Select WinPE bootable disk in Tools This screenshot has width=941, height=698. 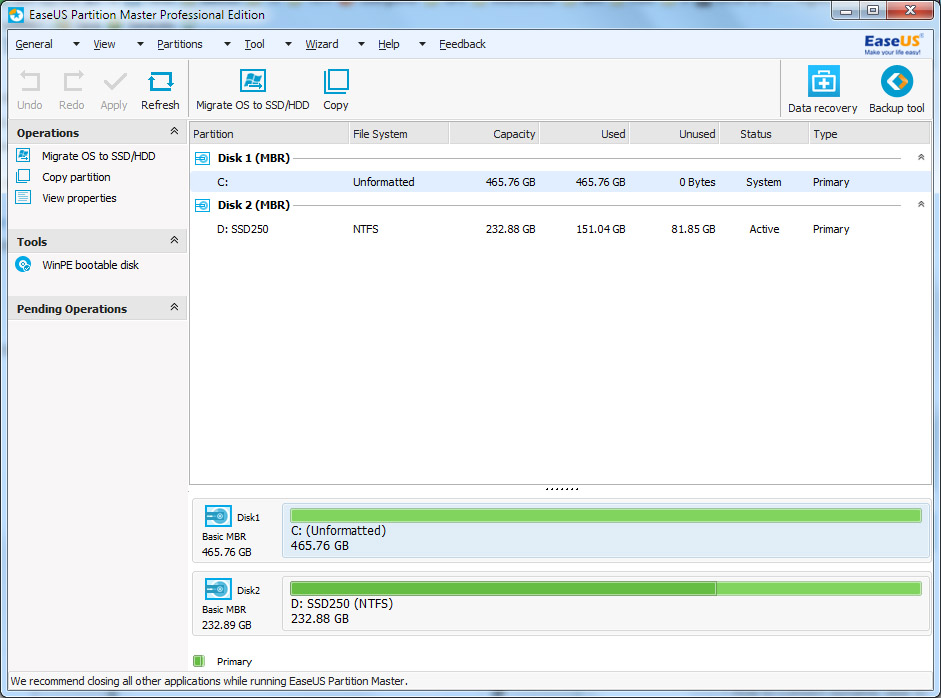[90, 265]
